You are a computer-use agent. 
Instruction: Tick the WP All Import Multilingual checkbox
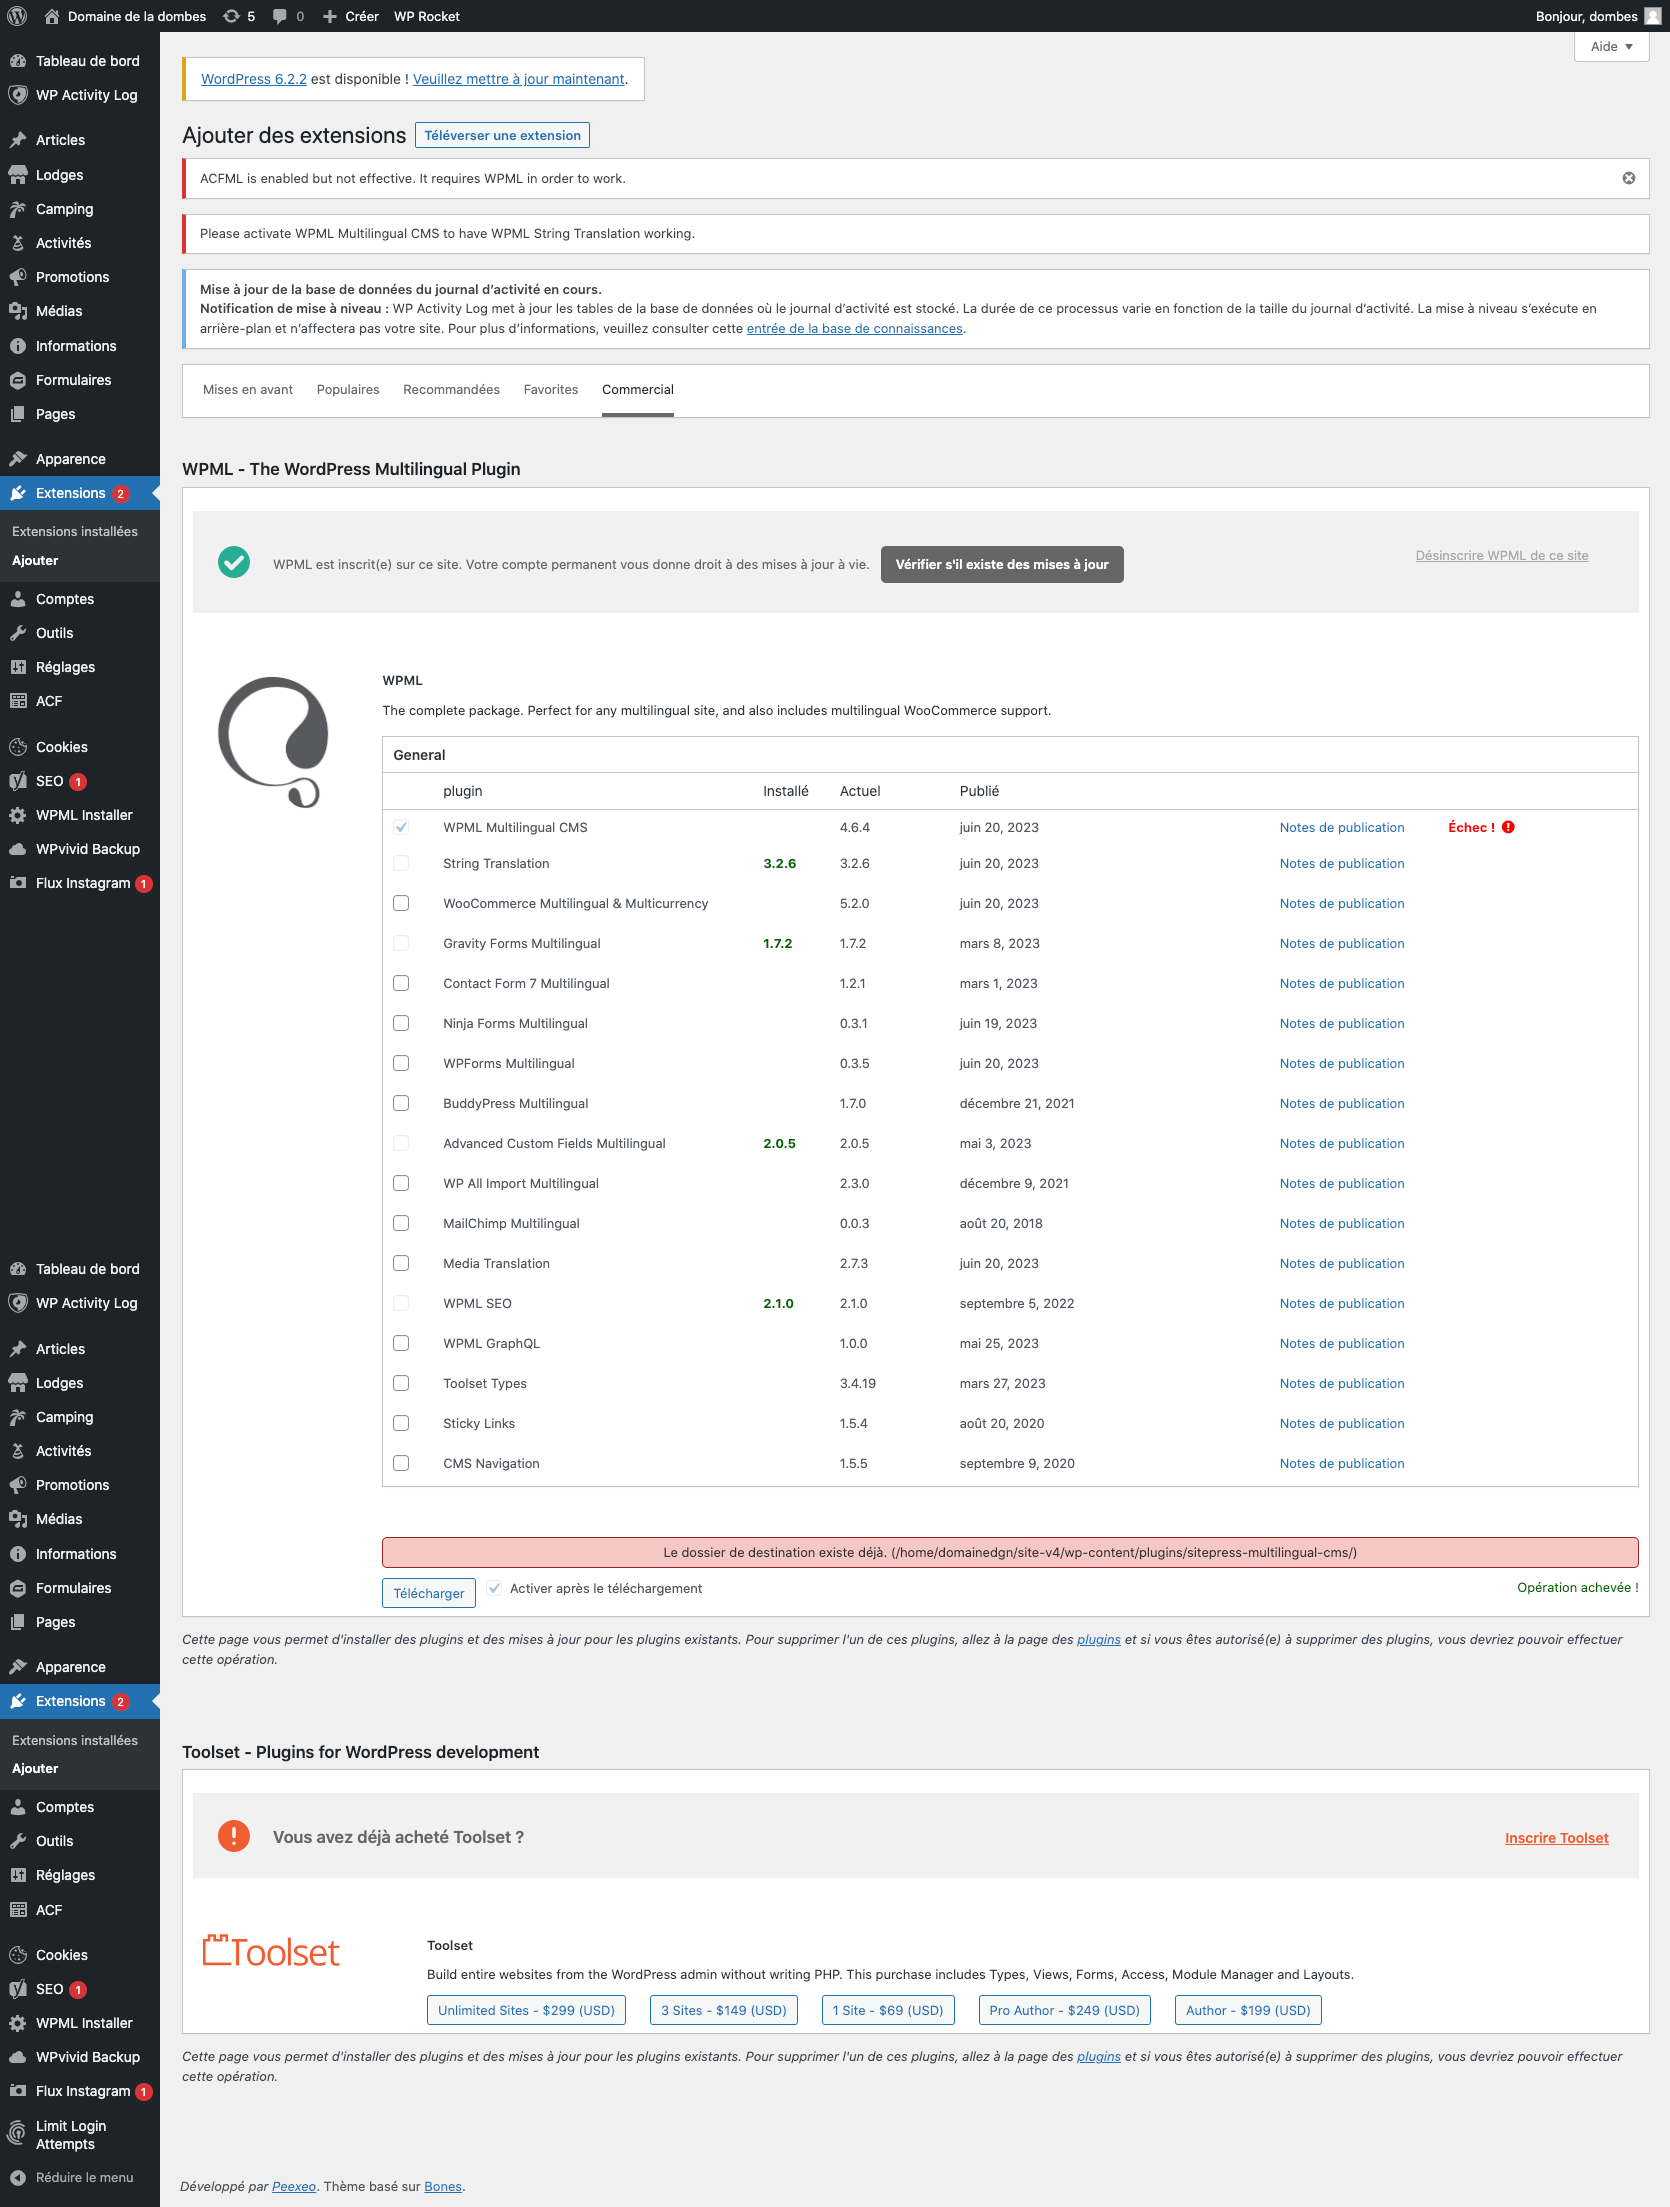(401, 1183)
